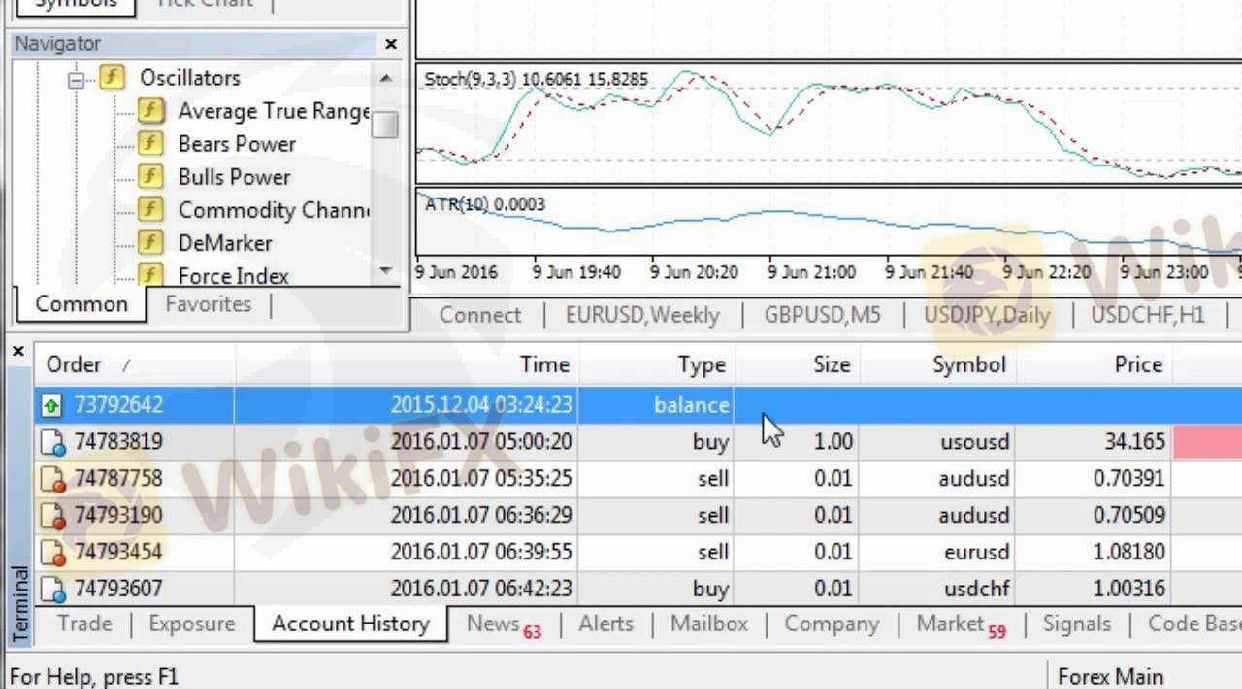Select Commodity Channel indicator icon

(x=150, y=209)
